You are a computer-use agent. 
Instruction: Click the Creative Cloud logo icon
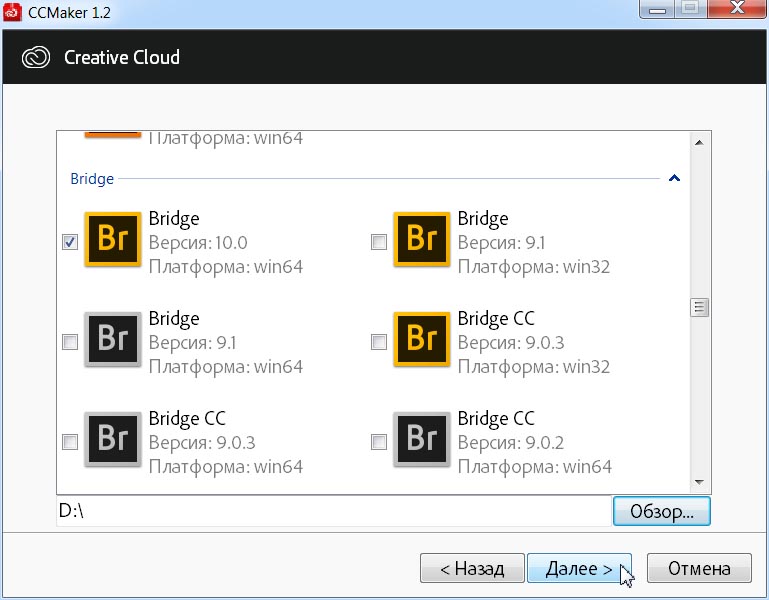click(x=36, y=57)
